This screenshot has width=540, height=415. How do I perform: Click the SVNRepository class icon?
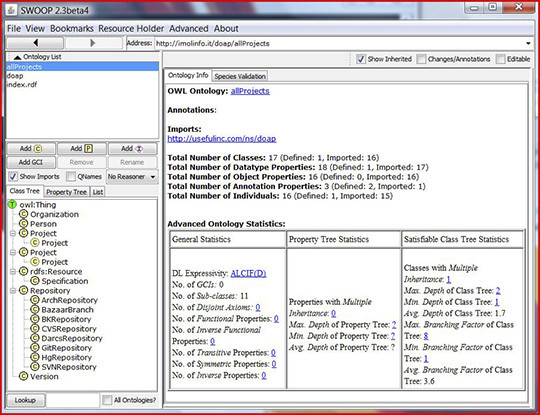tap(35, 367)
